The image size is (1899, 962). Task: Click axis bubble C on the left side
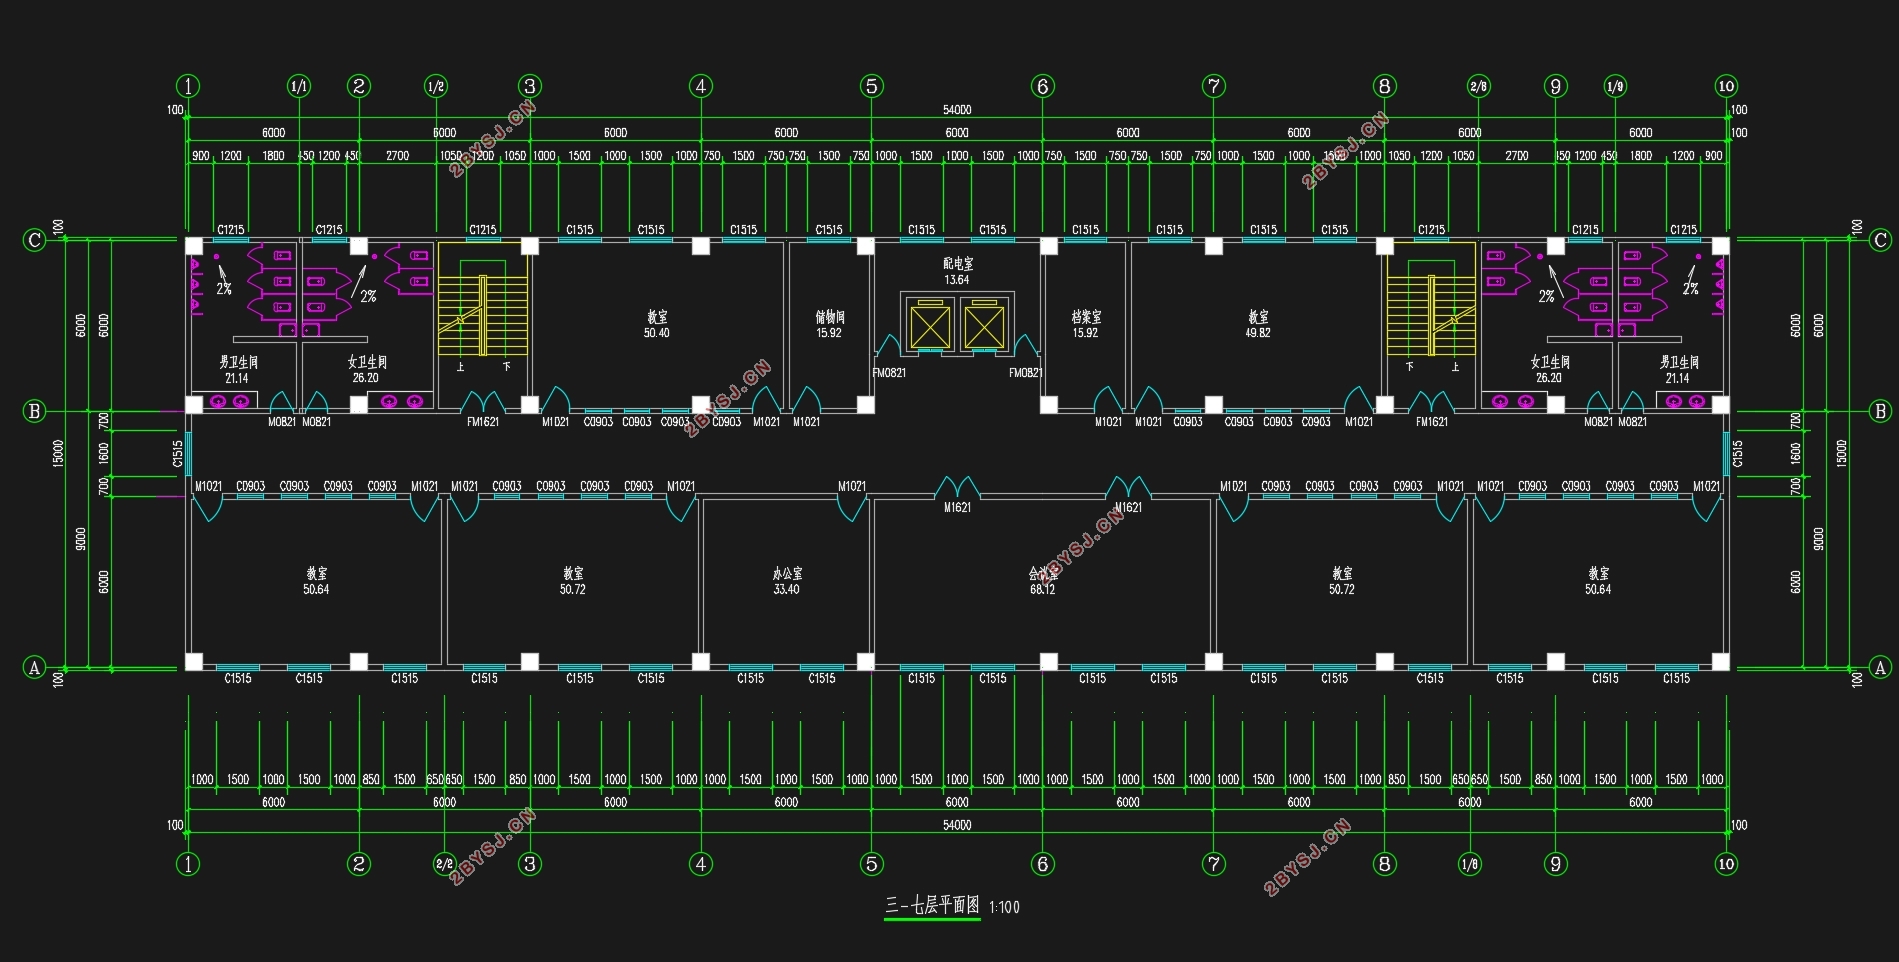point(35,240)
